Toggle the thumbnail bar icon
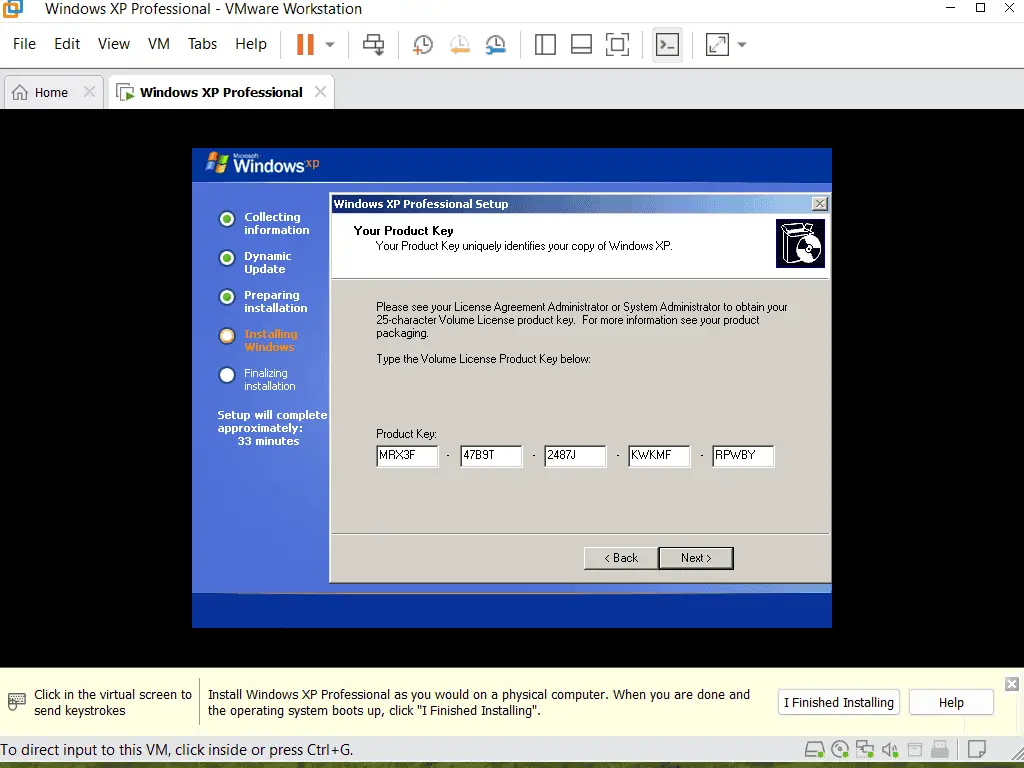This screenshot has height=768, width=1024. [581, 44]
